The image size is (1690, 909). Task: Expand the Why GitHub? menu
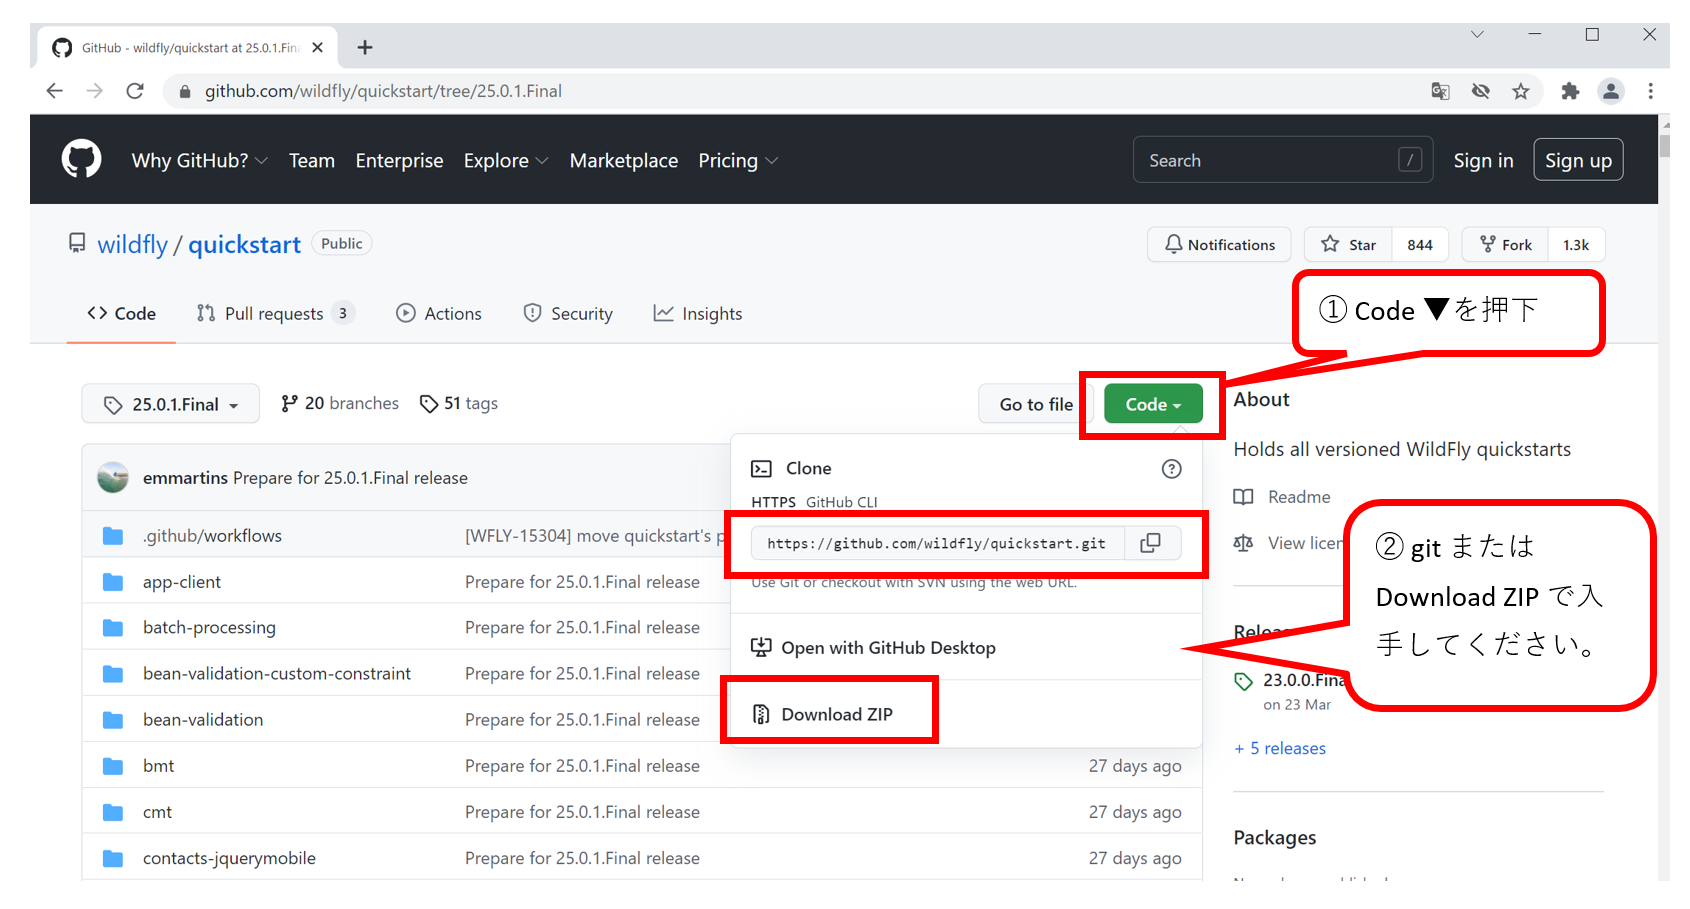199,161
